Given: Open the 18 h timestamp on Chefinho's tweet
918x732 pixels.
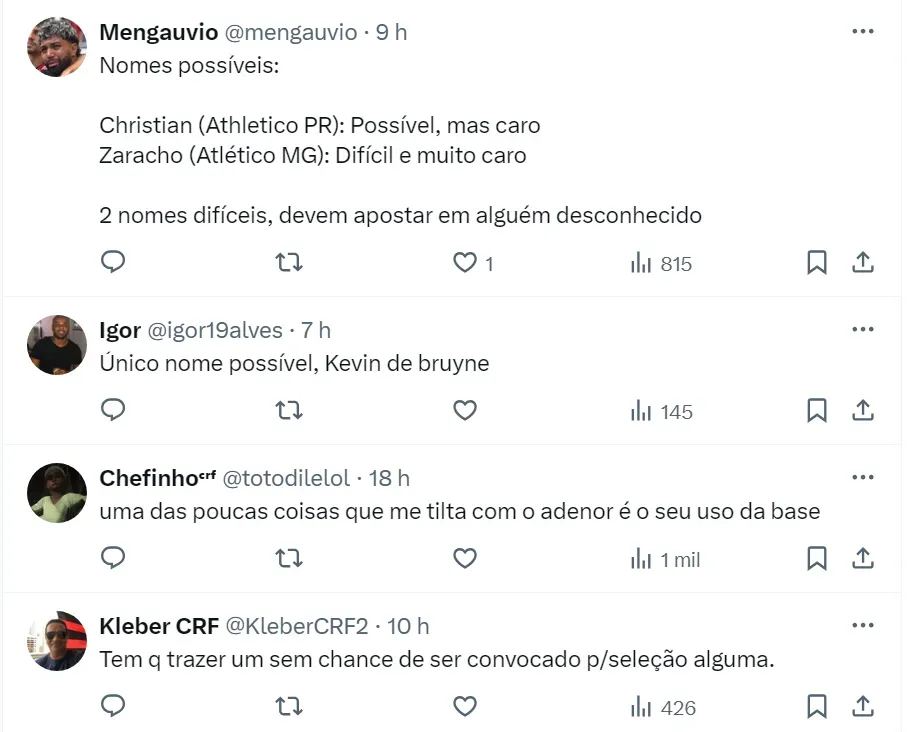Looking at the screenshot, I should click(x=389, y=478).
